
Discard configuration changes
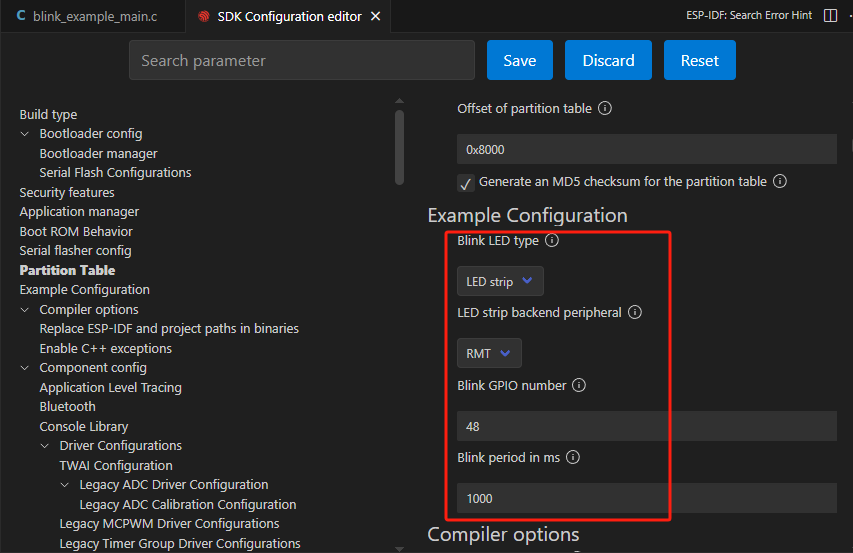(608, 60)
